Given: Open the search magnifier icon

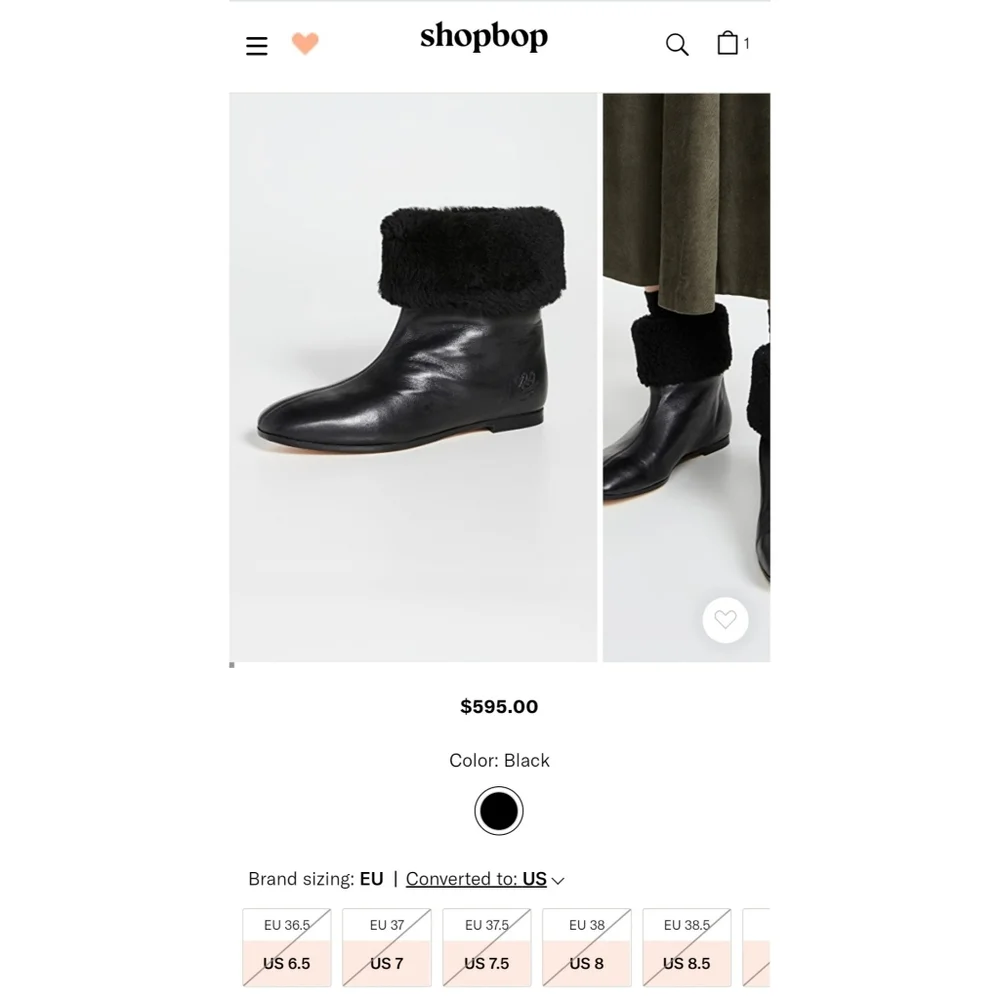Looking at the screenshot, I should [x=677, y=44].
